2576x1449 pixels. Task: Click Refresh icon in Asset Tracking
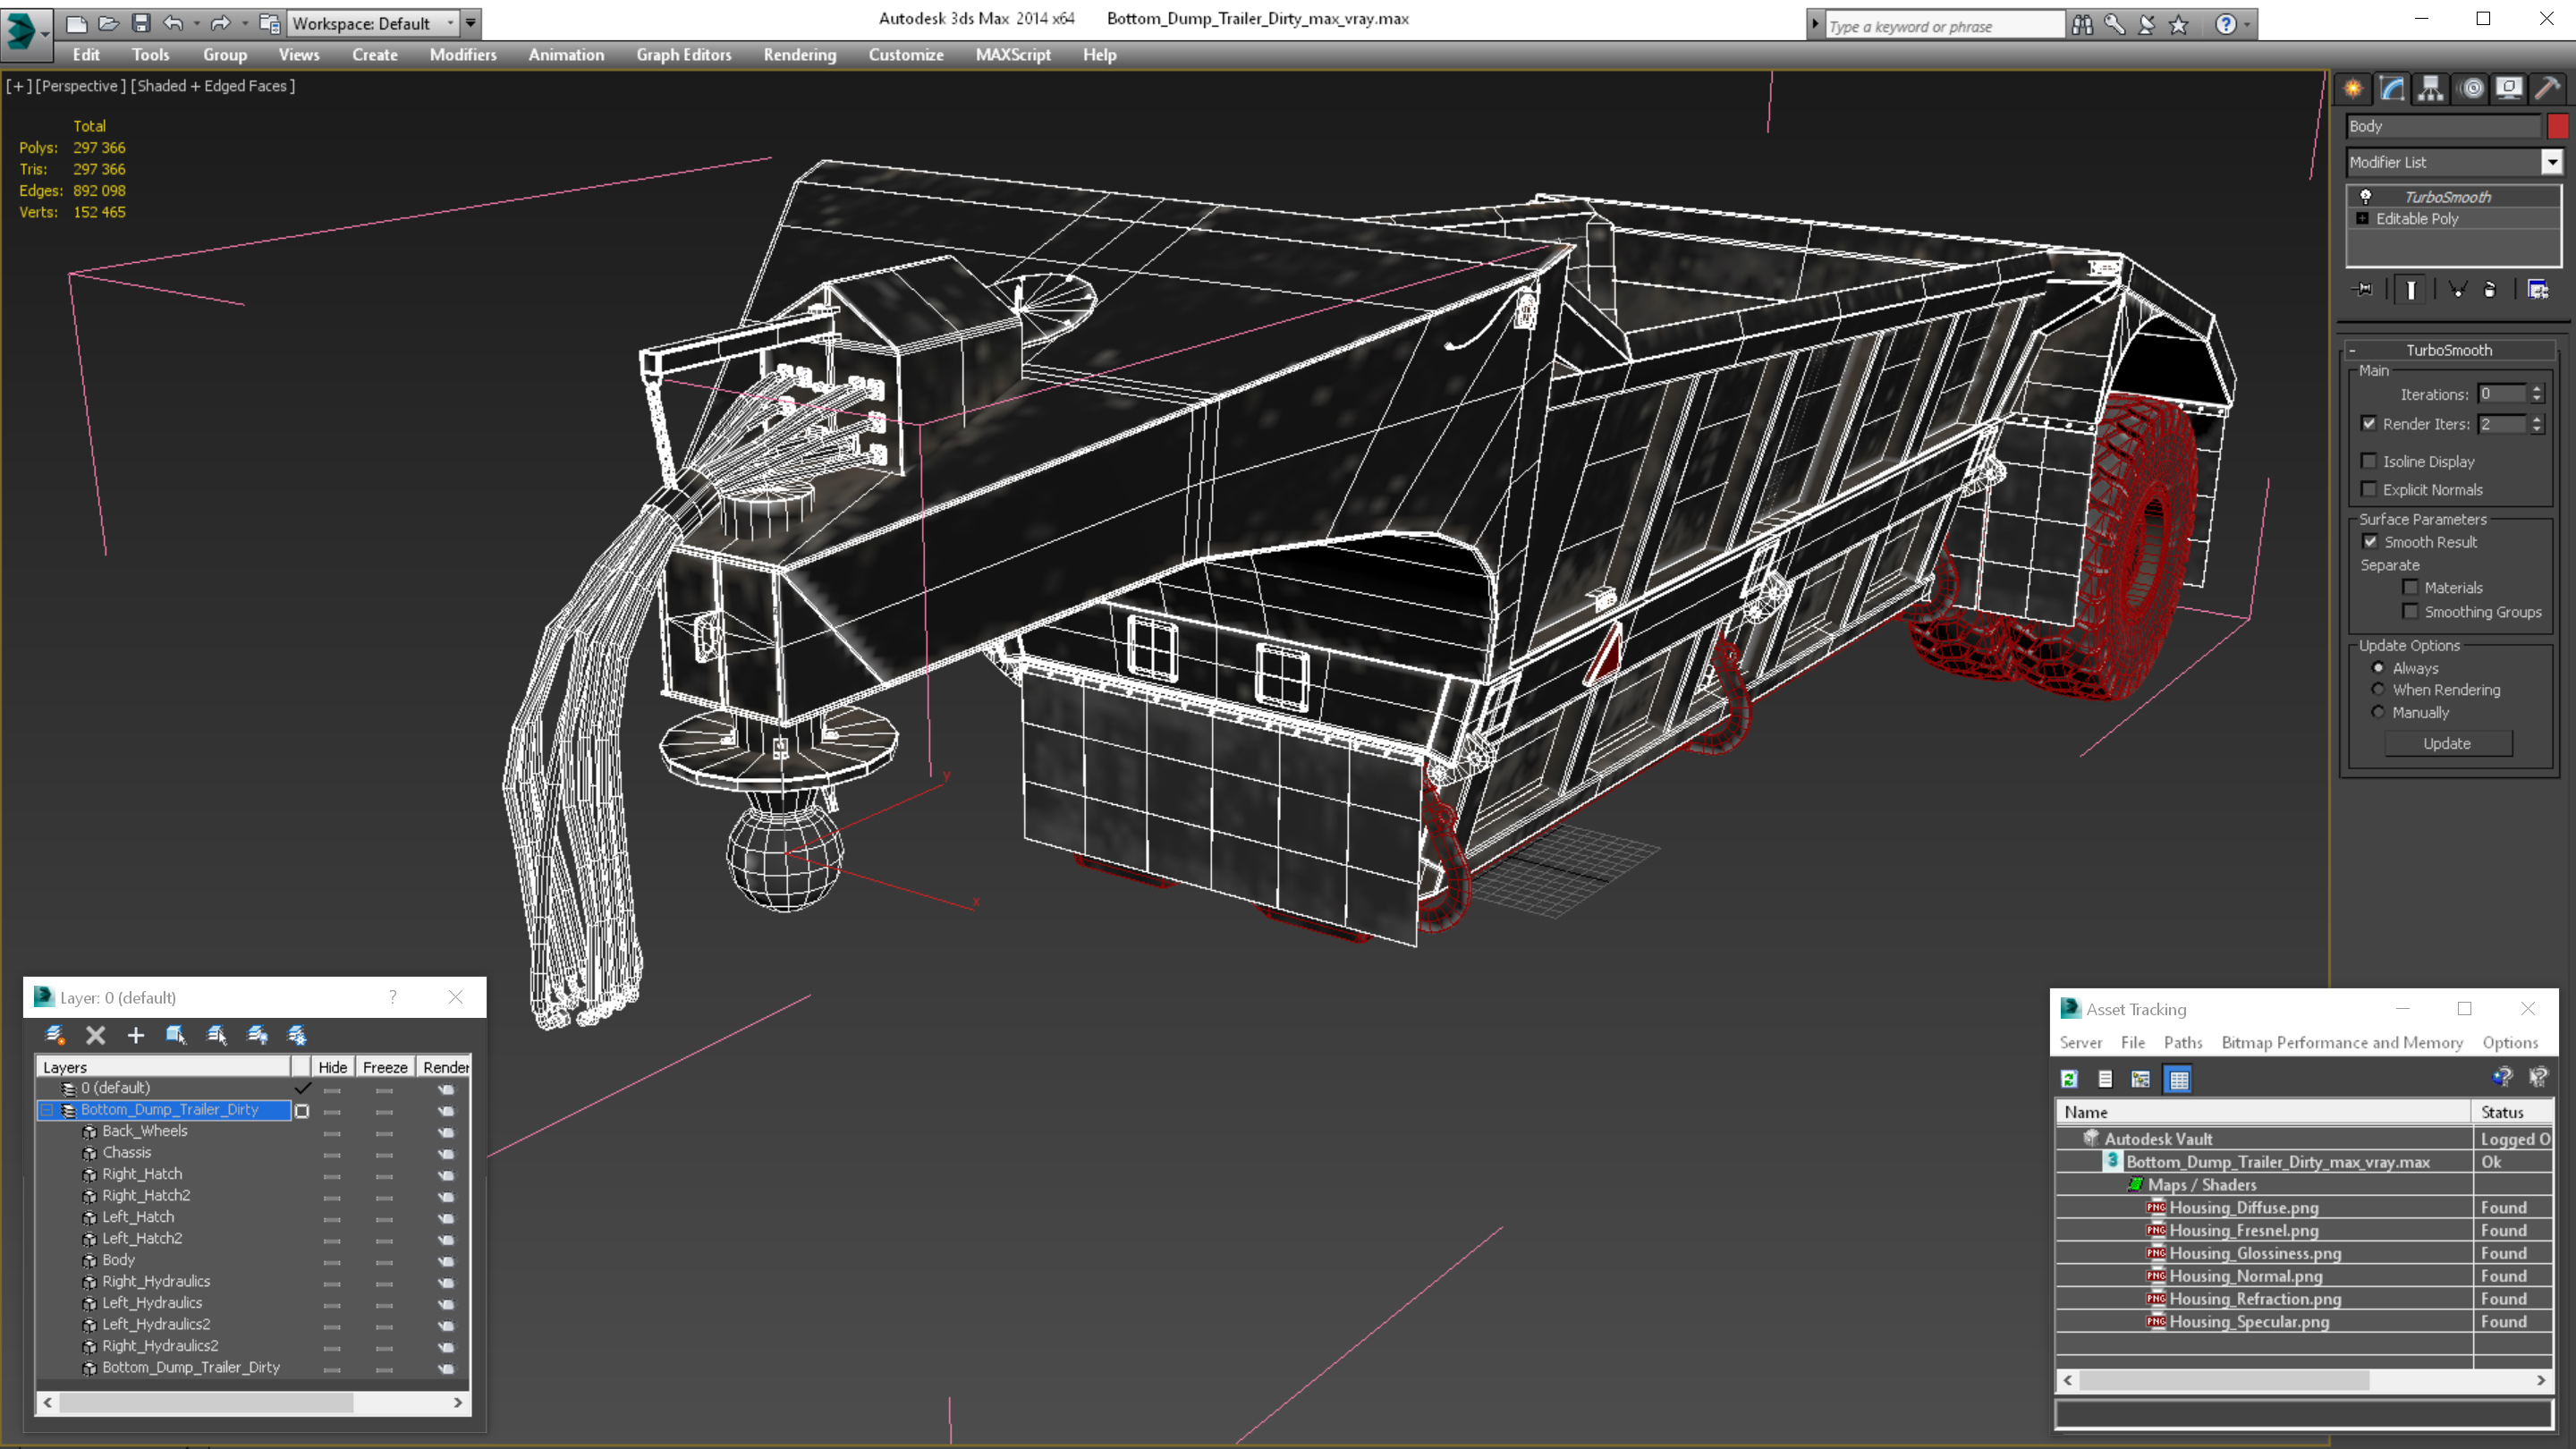click(x=2070, y=1079)
